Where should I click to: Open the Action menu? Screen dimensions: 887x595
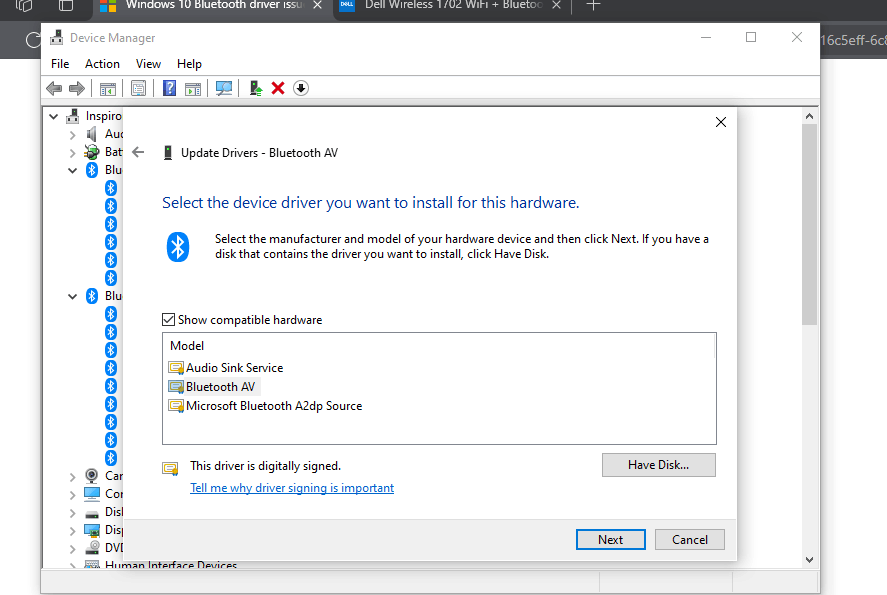tap(102, 64)
